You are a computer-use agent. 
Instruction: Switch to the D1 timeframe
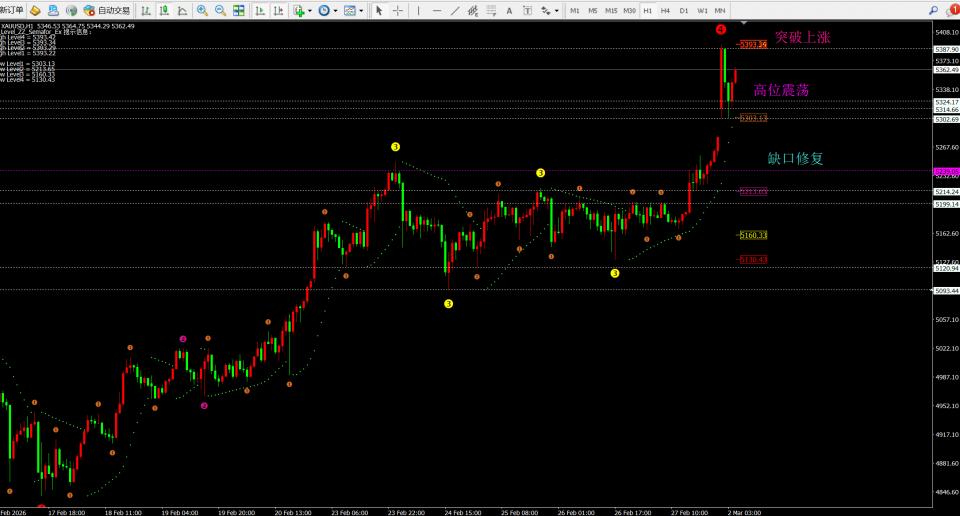pos(684,10)
